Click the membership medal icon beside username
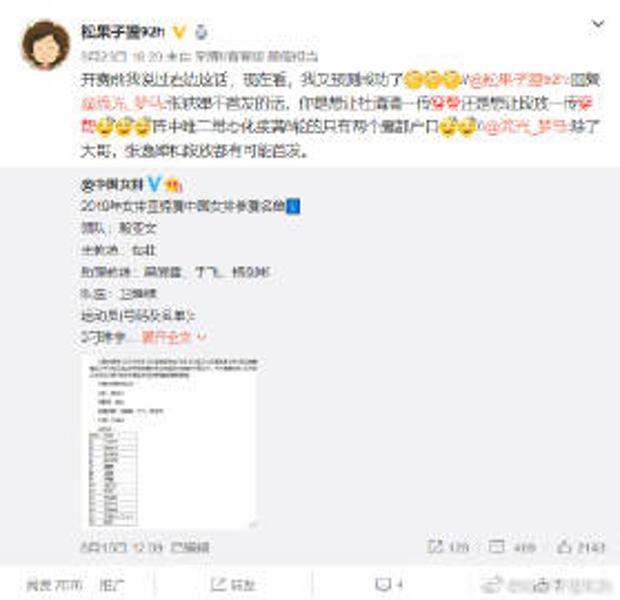This screenshot has width=620, height=600. [201, 32]
